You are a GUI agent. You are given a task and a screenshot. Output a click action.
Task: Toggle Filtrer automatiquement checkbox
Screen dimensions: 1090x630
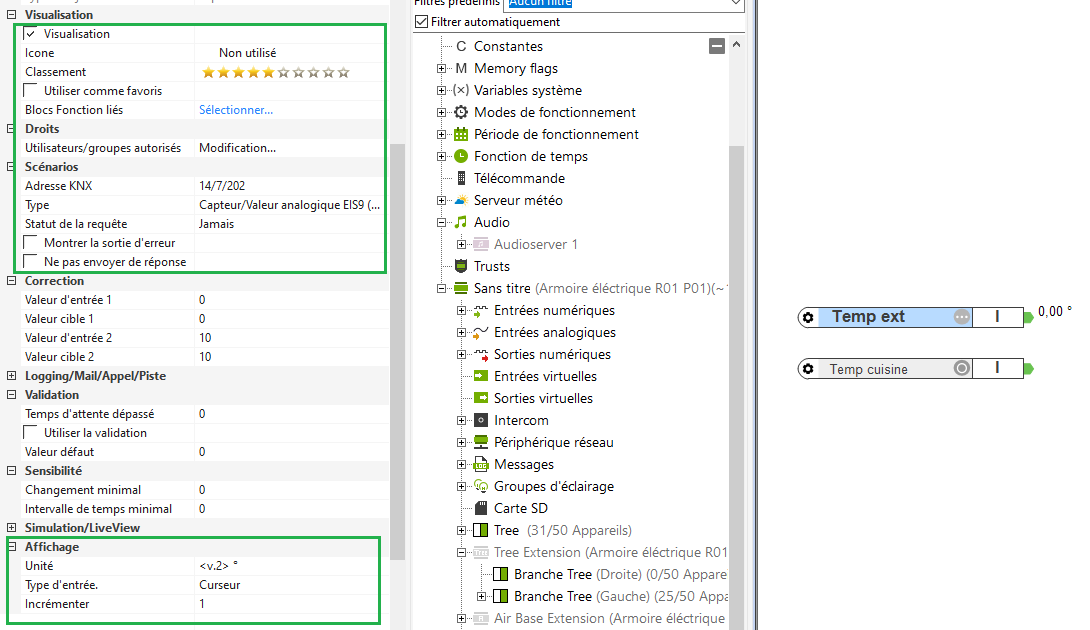click(422, 22)
